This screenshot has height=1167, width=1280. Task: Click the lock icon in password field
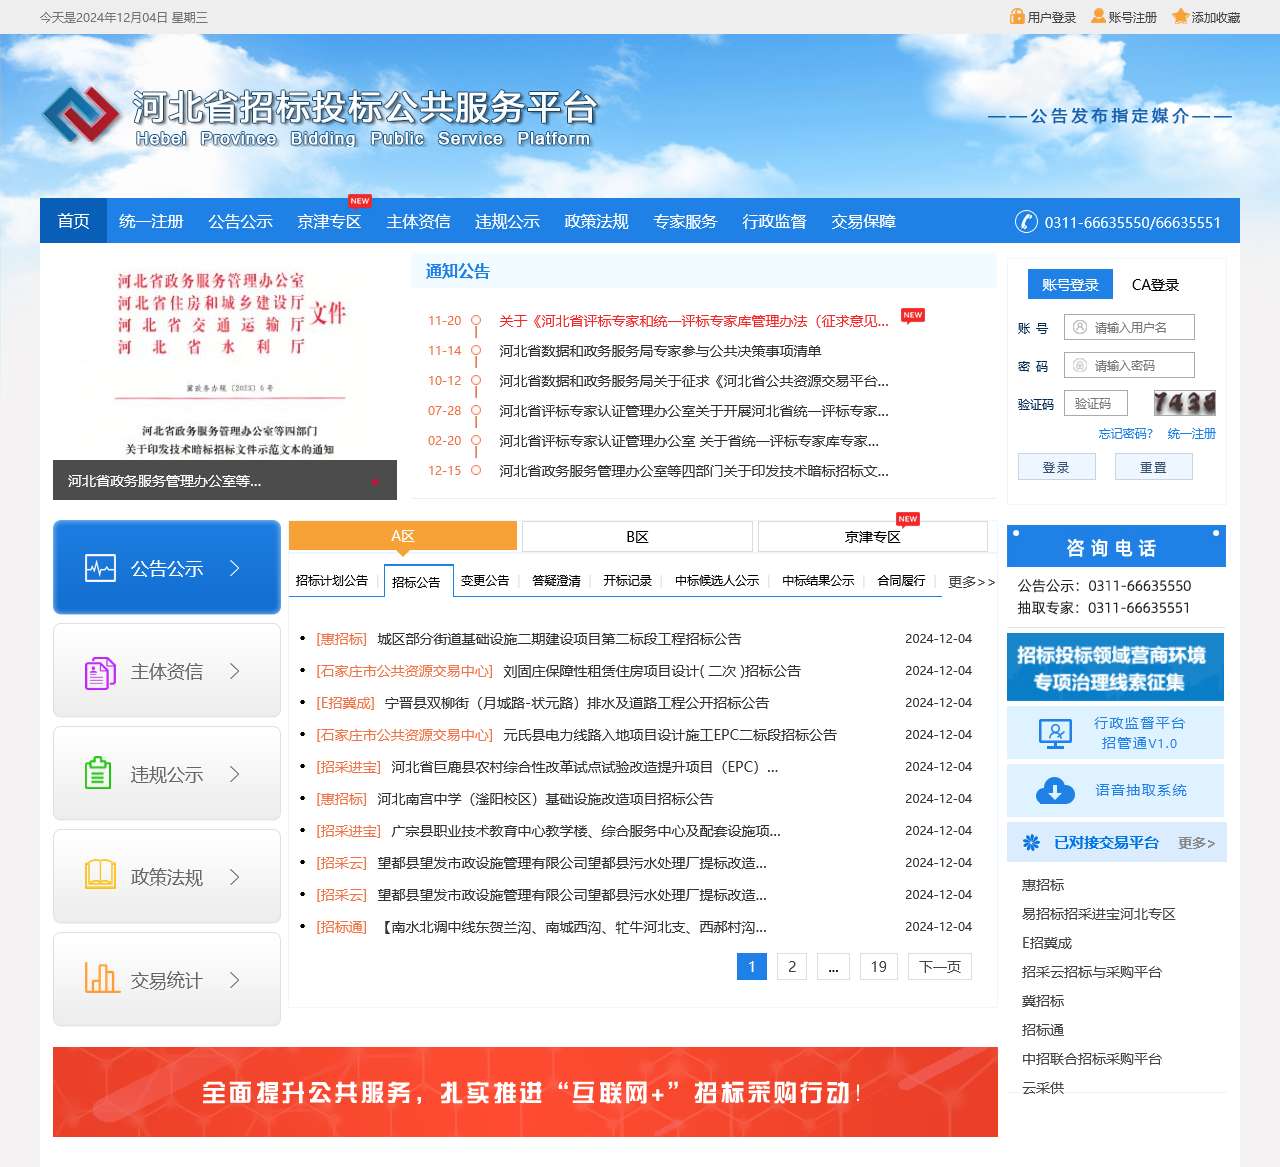(1080, 365)
